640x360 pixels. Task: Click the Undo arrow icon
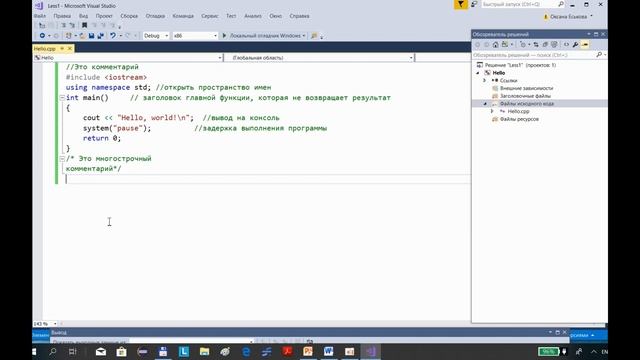click(113, 36)
